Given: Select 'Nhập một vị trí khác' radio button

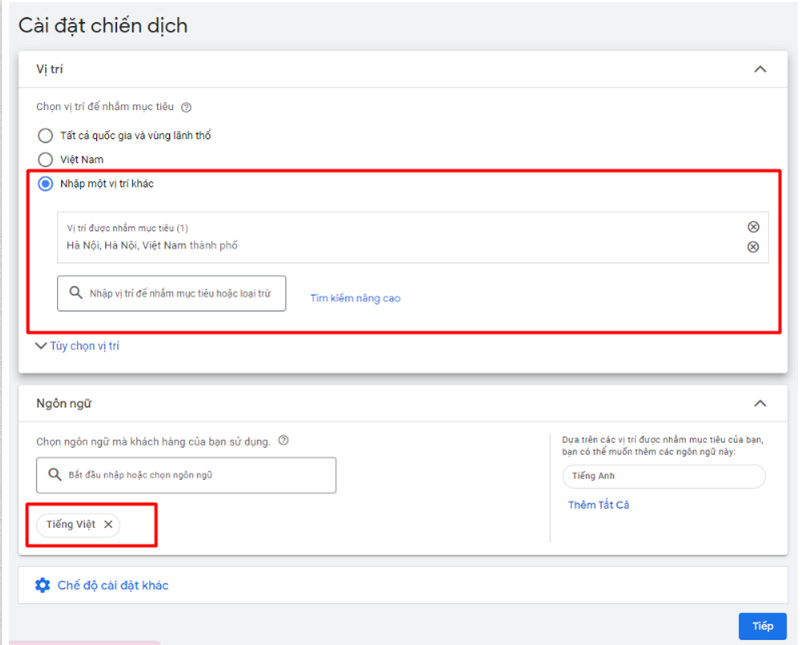Looking at the screenshot, I should 45,184.
